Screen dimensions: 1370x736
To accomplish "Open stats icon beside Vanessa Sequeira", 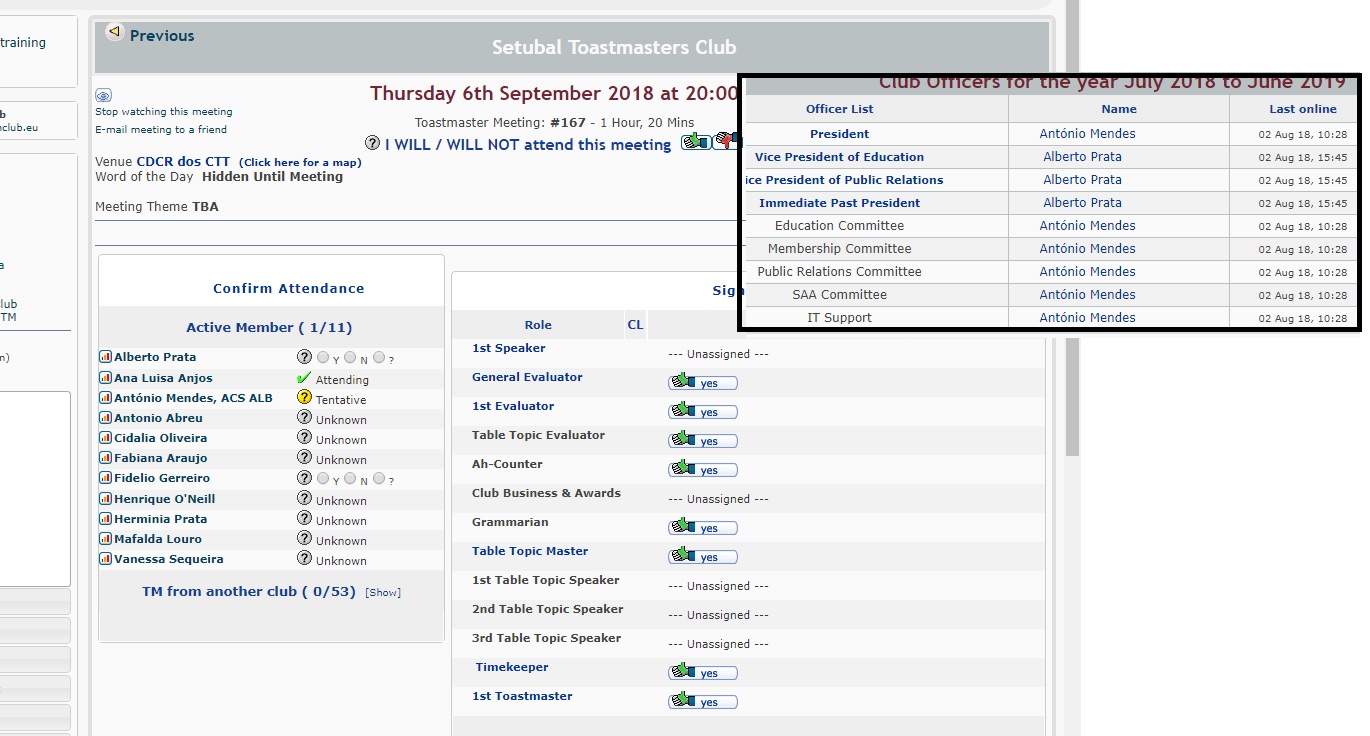I will coord(105,559).
